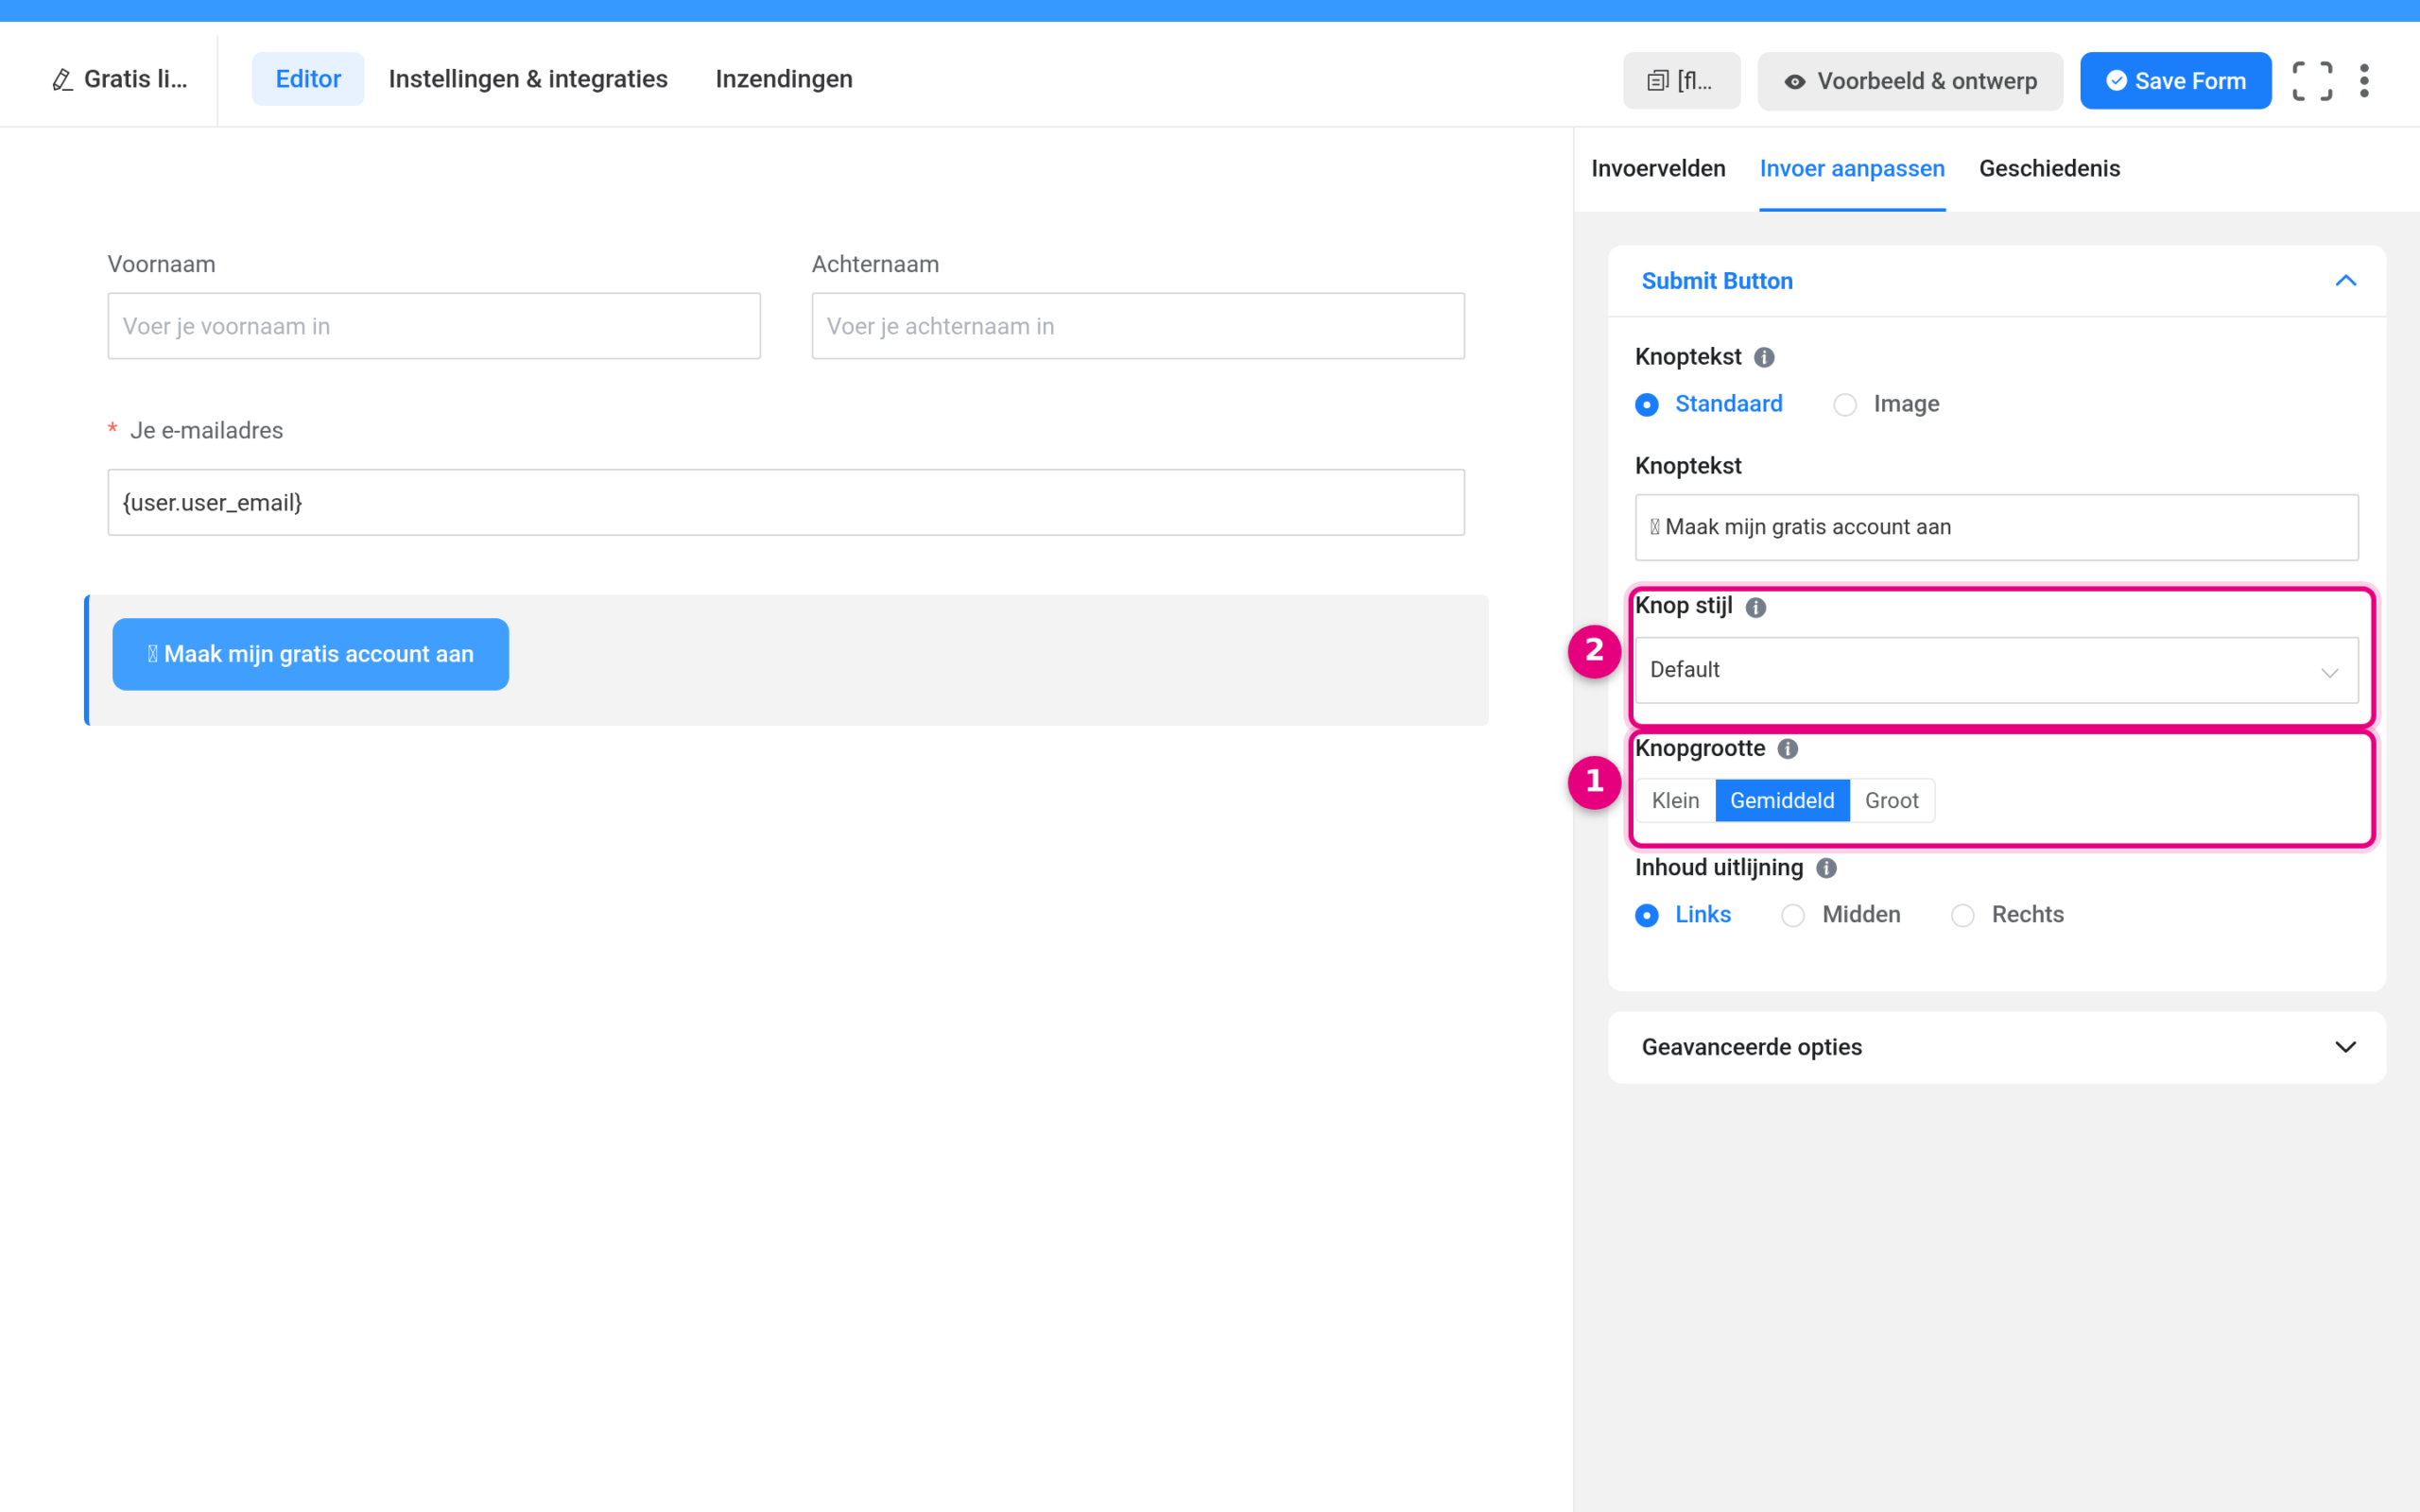The image size is (2420, 1512).
Task: Open Instellingen & integraties tab
Action: (x=528, y=79)
